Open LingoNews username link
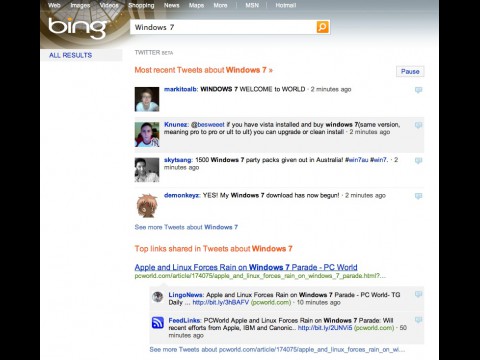Image resolution: width=480 pixels, height=360 pixels. click(x=186, y=295)
